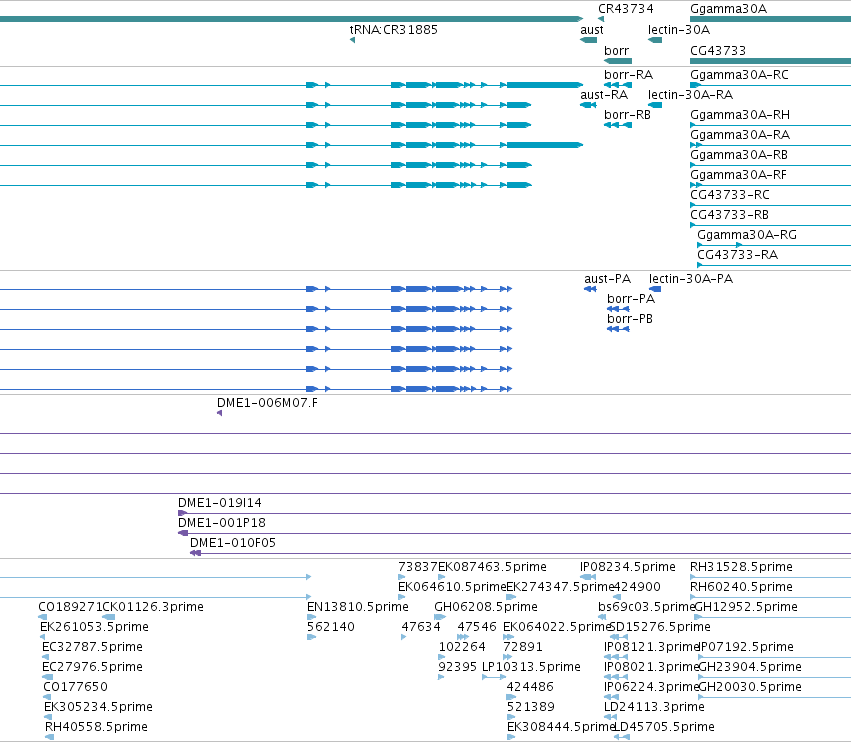
Task: Select the IP07192.5prime EST label
Action: tap(746, 647)
